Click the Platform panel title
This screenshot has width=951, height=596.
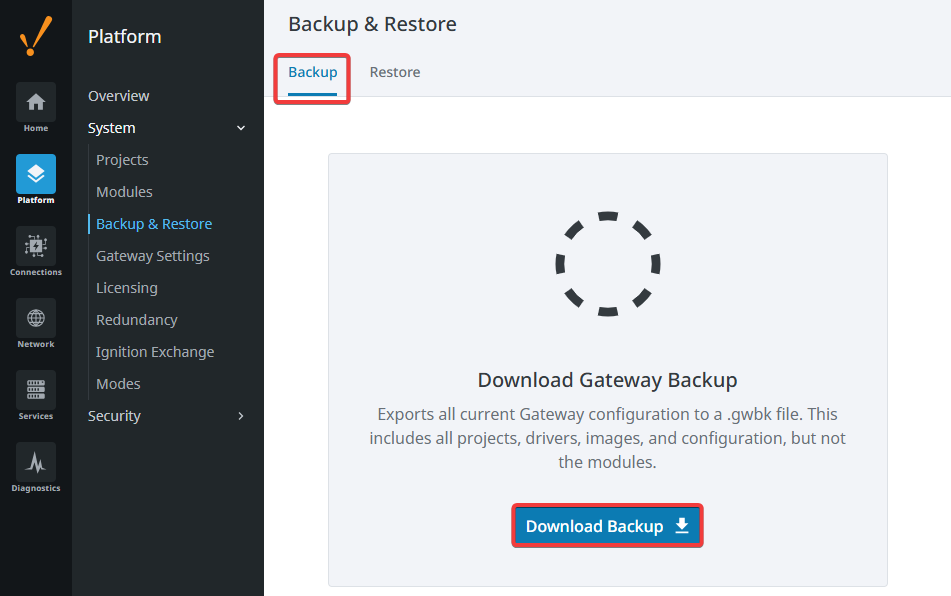[124, 36]
